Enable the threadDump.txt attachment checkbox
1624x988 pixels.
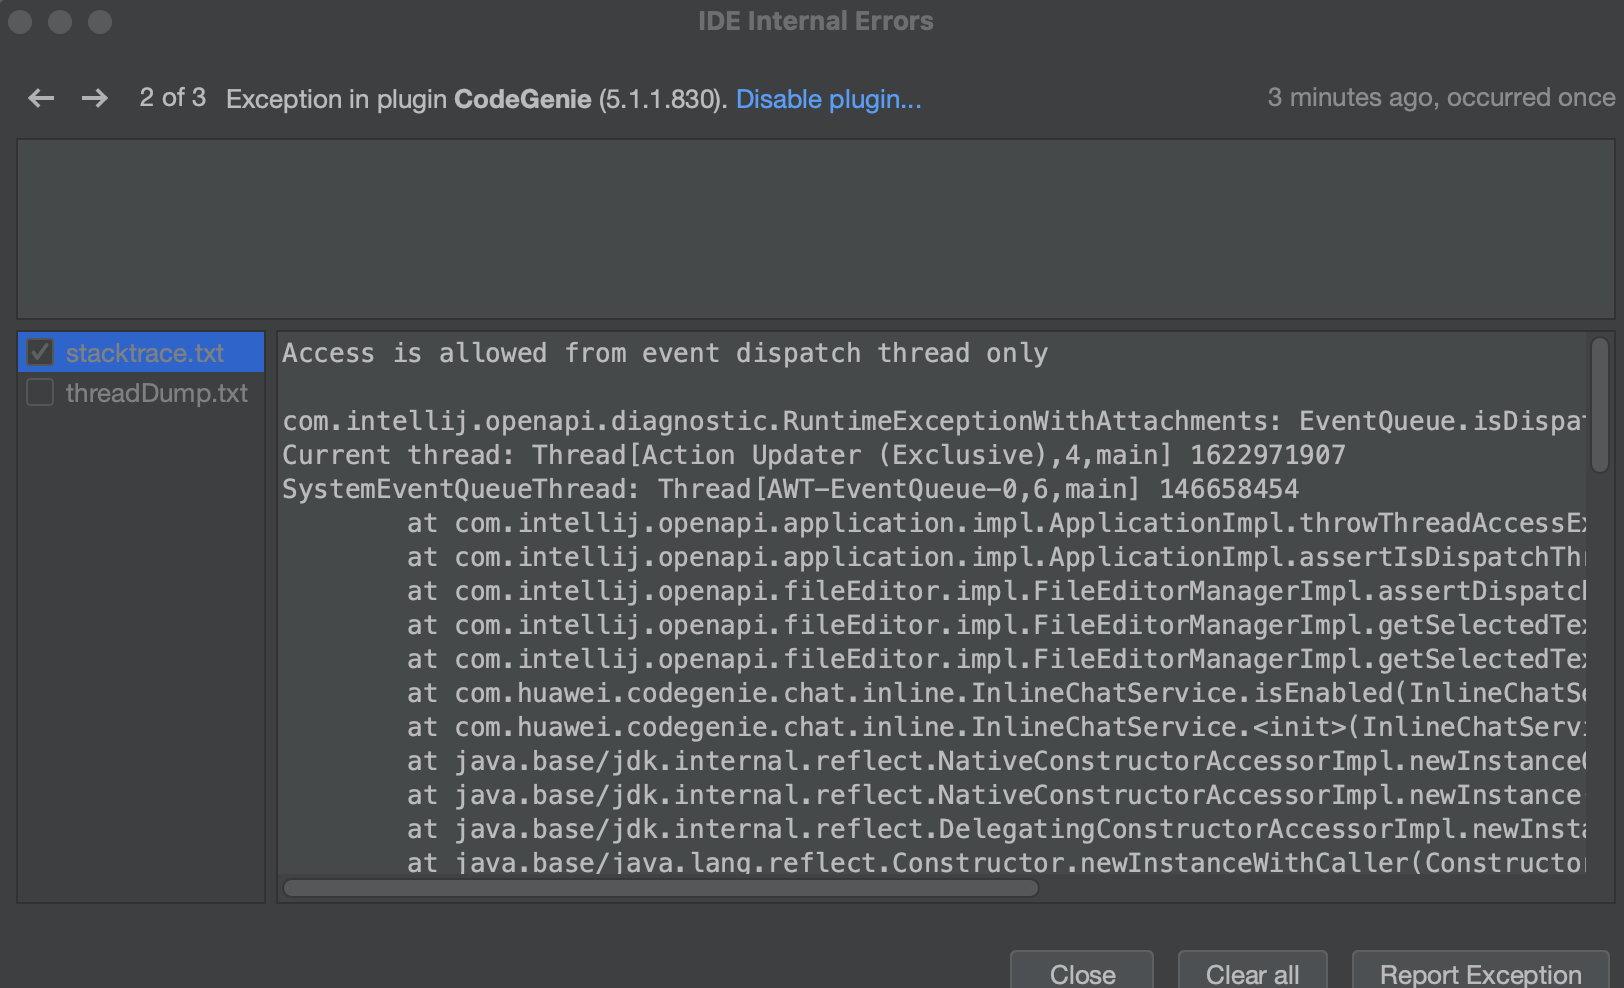pos(40,393)
